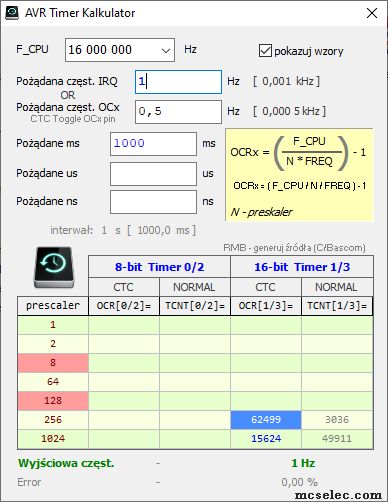This screenshot has height=502, width=388.
Task: Toggle the pokazuj wzory checkbox
Action: [x=265, y=51]
